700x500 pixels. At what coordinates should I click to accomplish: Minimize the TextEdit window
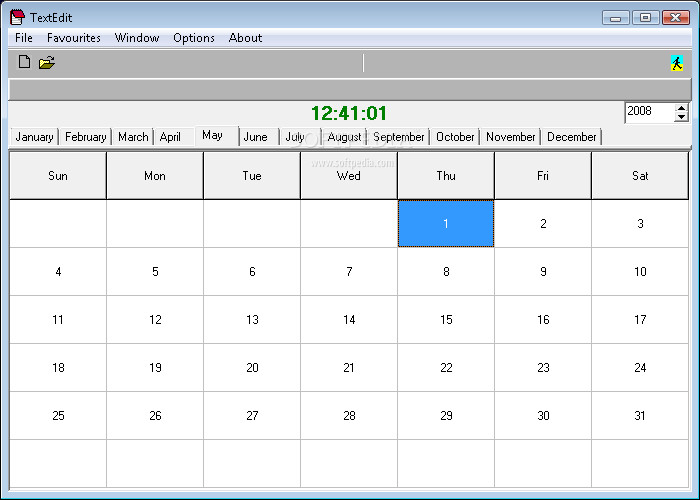click(616, 17)
